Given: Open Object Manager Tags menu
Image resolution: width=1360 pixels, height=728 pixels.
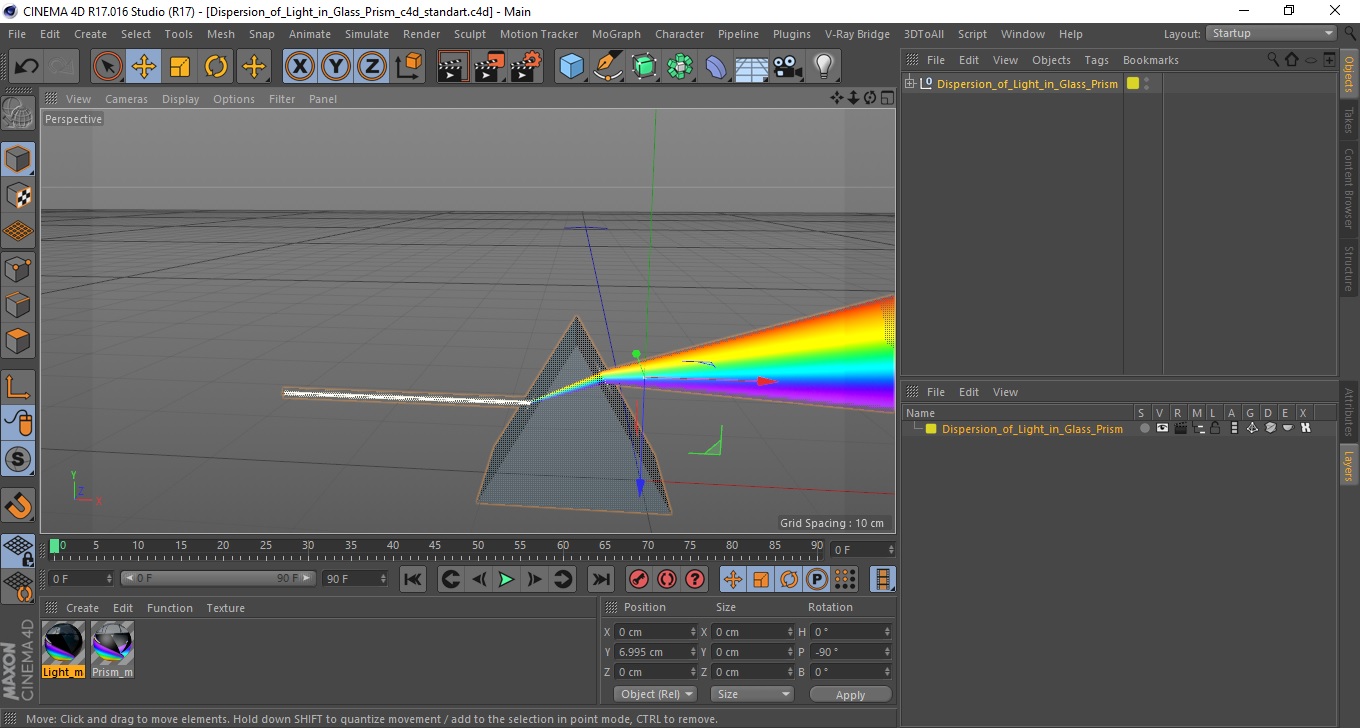Looking at the screenshot, I should click(x=1097, y=60).
